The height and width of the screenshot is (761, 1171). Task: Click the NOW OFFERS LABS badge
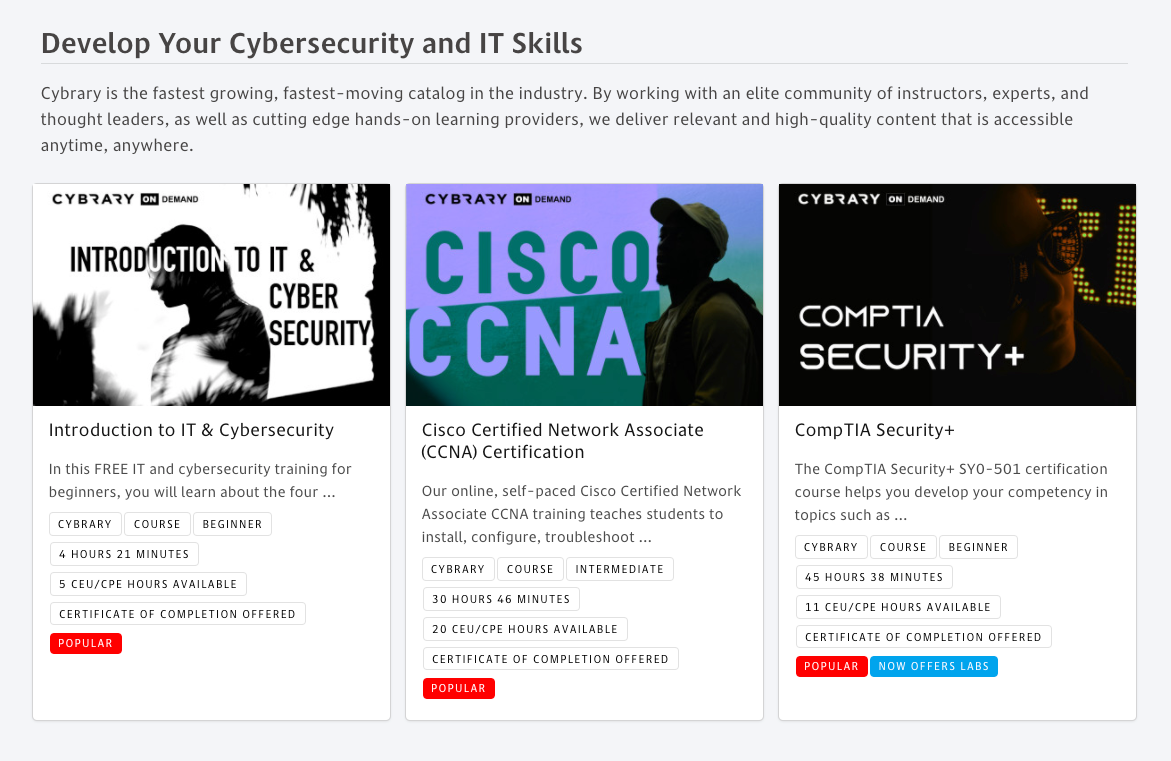934,666
